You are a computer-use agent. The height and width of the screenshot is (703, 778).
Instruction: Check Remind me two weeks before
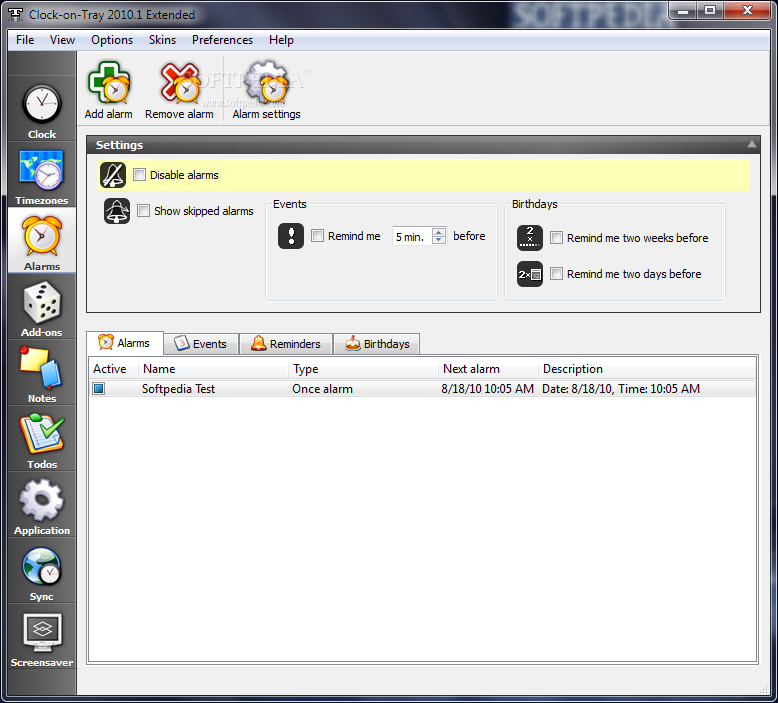pyautogui.click(x=556, y=238)
